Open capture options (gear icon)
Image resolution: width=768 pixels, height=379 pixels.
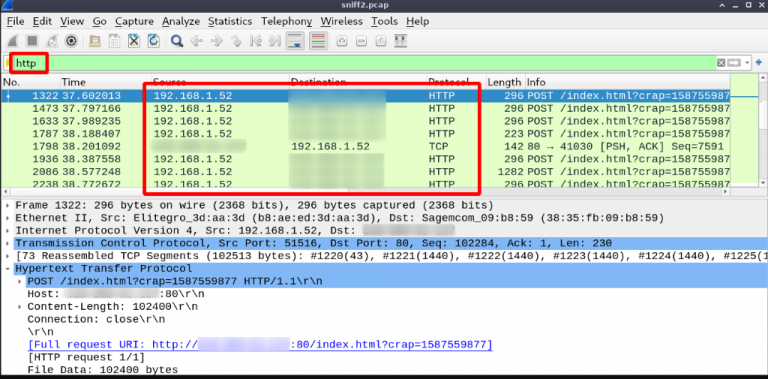(71, 41)
